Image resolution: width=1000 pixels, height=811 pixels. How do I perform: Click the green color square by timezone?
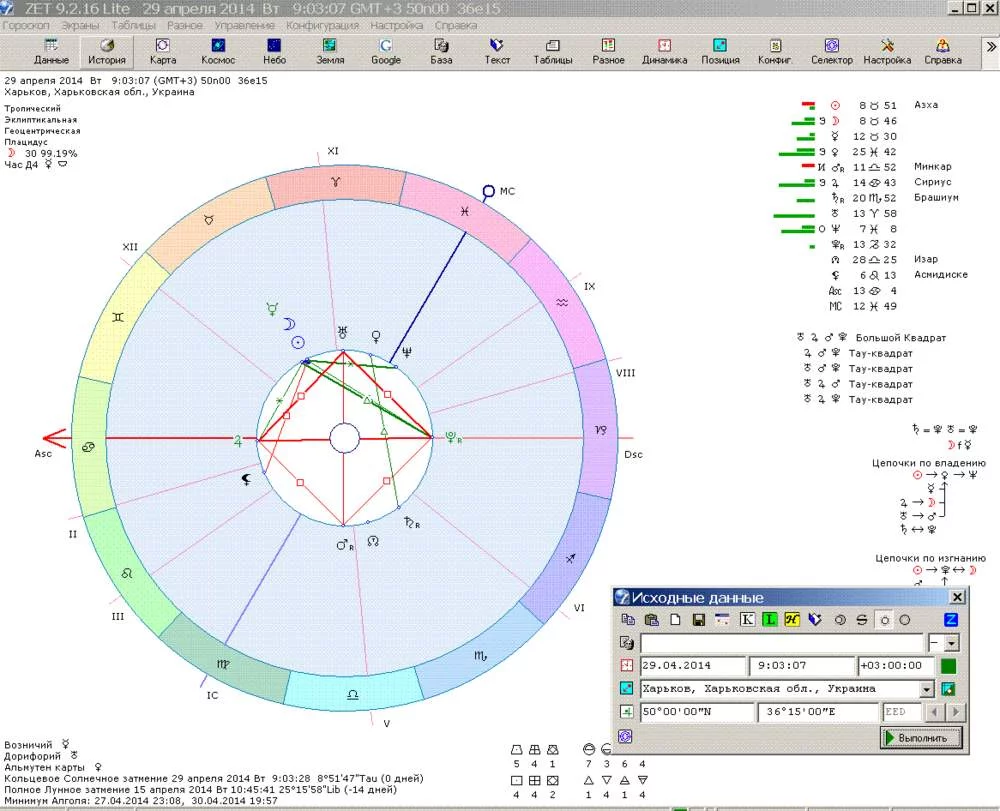pyautogui.click(x=949, y=666)
